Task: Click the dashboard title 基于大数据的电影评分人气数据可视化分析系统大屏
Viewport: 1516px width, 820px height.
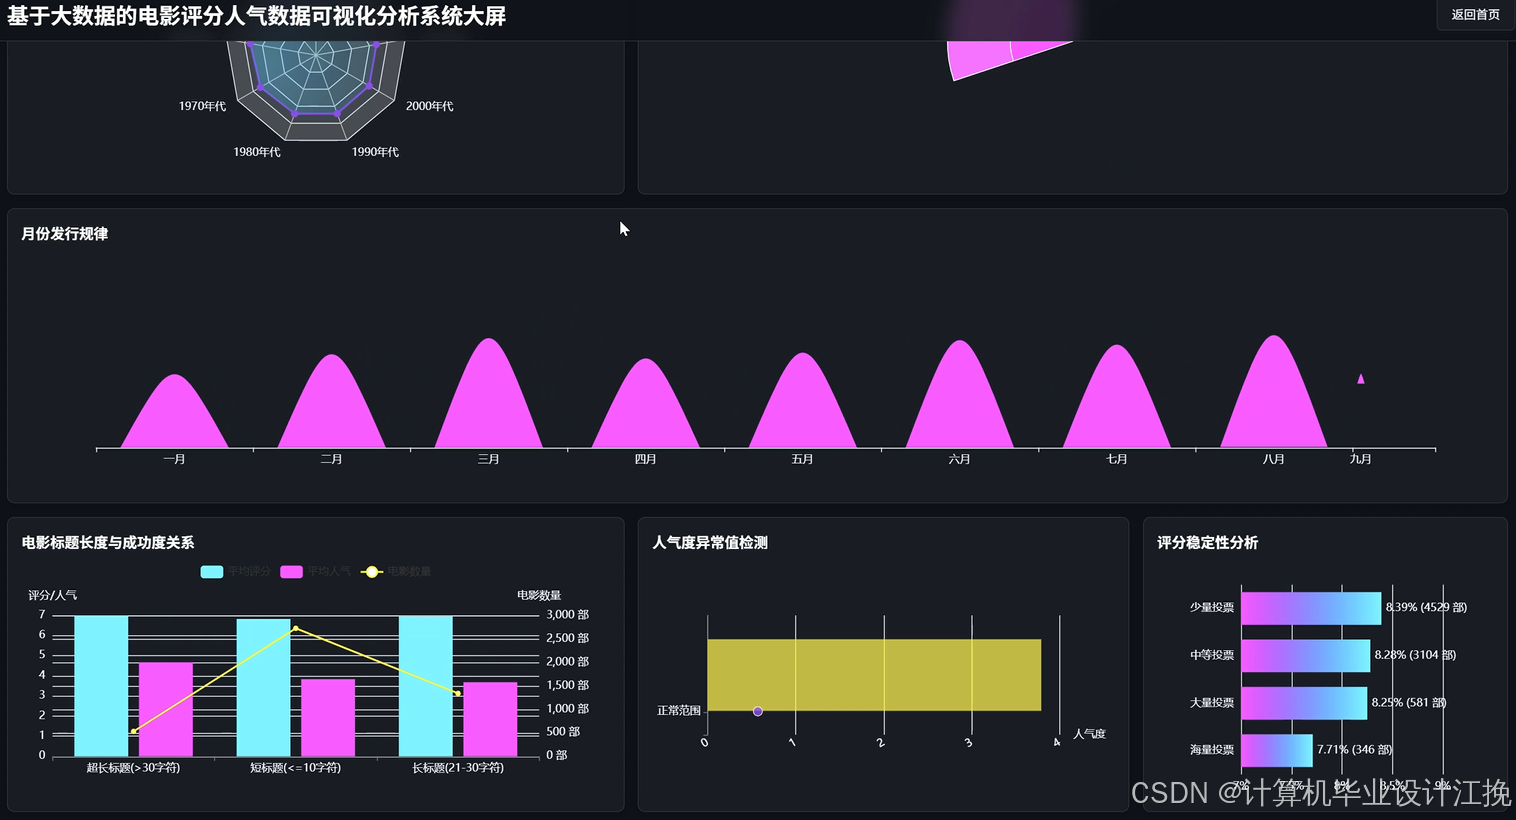Action: [x=256, y=16]
